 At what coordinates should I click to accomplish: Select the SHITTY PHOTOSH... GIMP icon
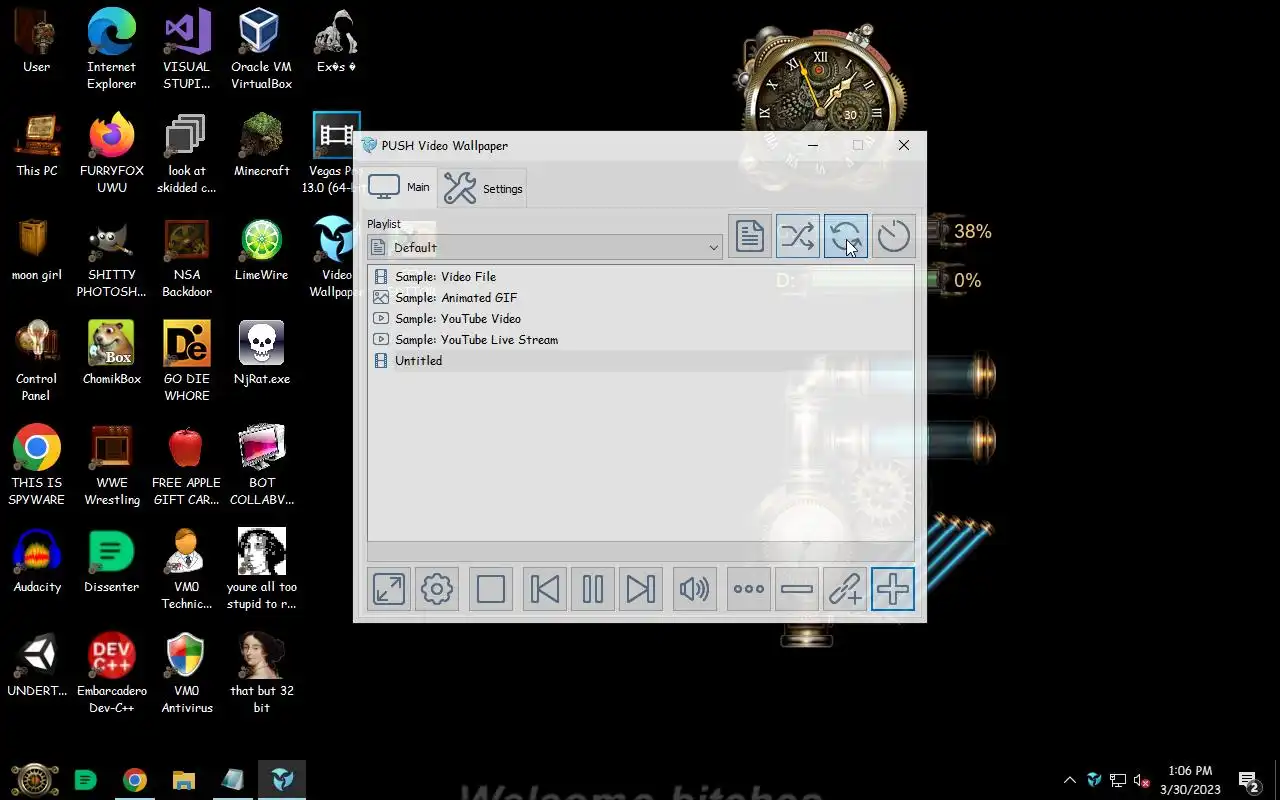pyautogui.click(x=111, y=258)
